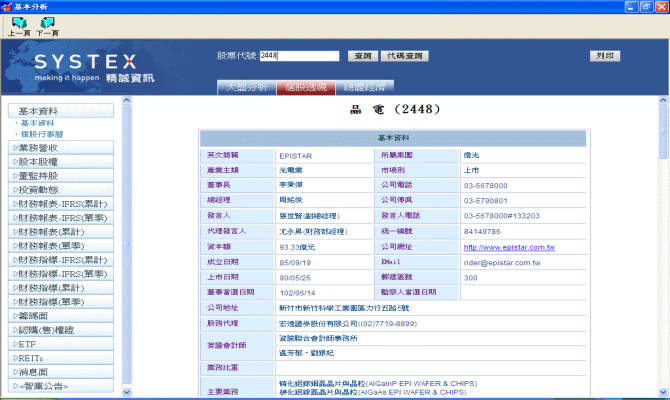The image size is (670, 400).
Task: Click capital value 93.33億元
Action: click(x=297, y=247)
